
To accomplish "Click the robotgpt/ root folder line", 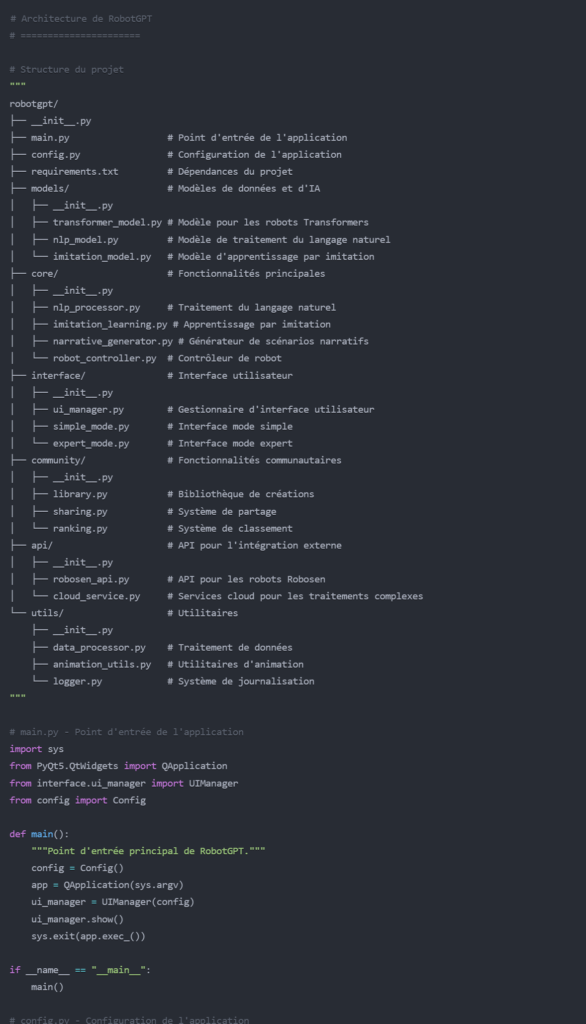I will point(34,104).
